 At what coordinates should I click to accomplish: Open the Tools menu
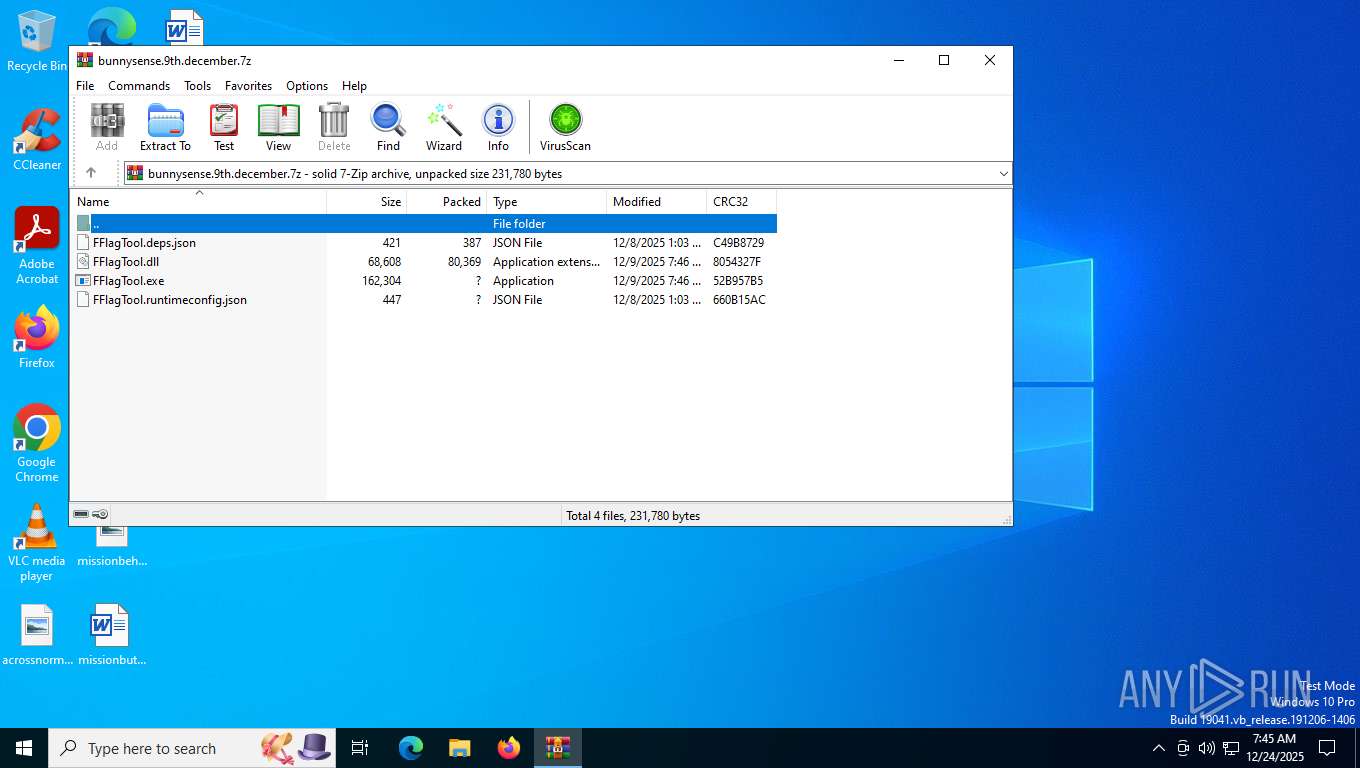point(197,86)
